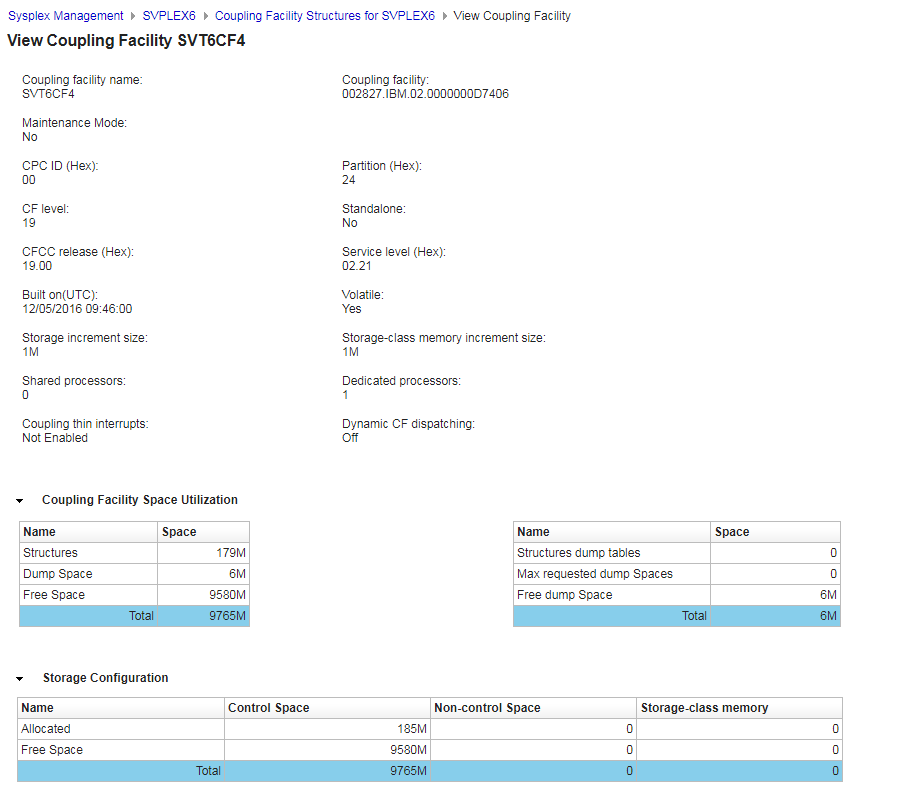The height and width of the screenshot is (803, 915).
Task: Click the Shared processors value 0
Action: 25,395
